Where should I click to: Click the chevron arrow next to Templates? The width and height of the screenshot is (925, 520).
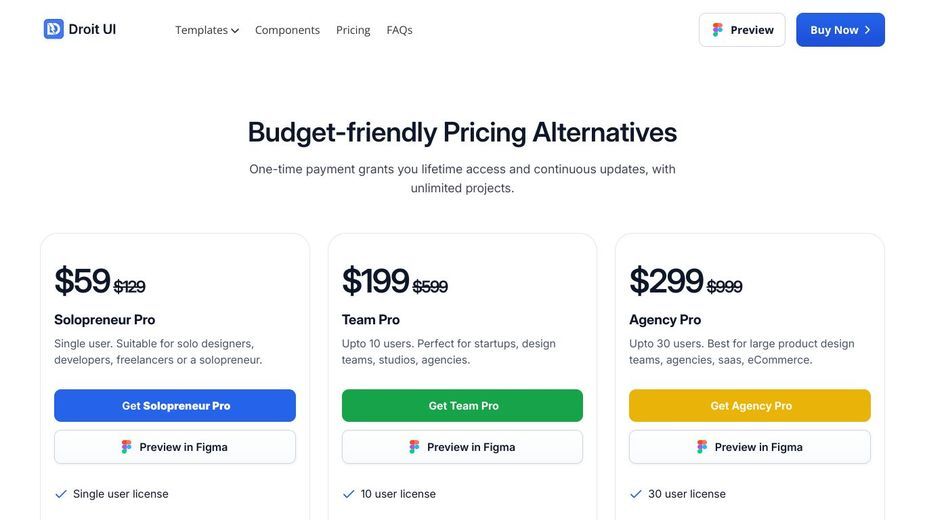click(235, 31)
